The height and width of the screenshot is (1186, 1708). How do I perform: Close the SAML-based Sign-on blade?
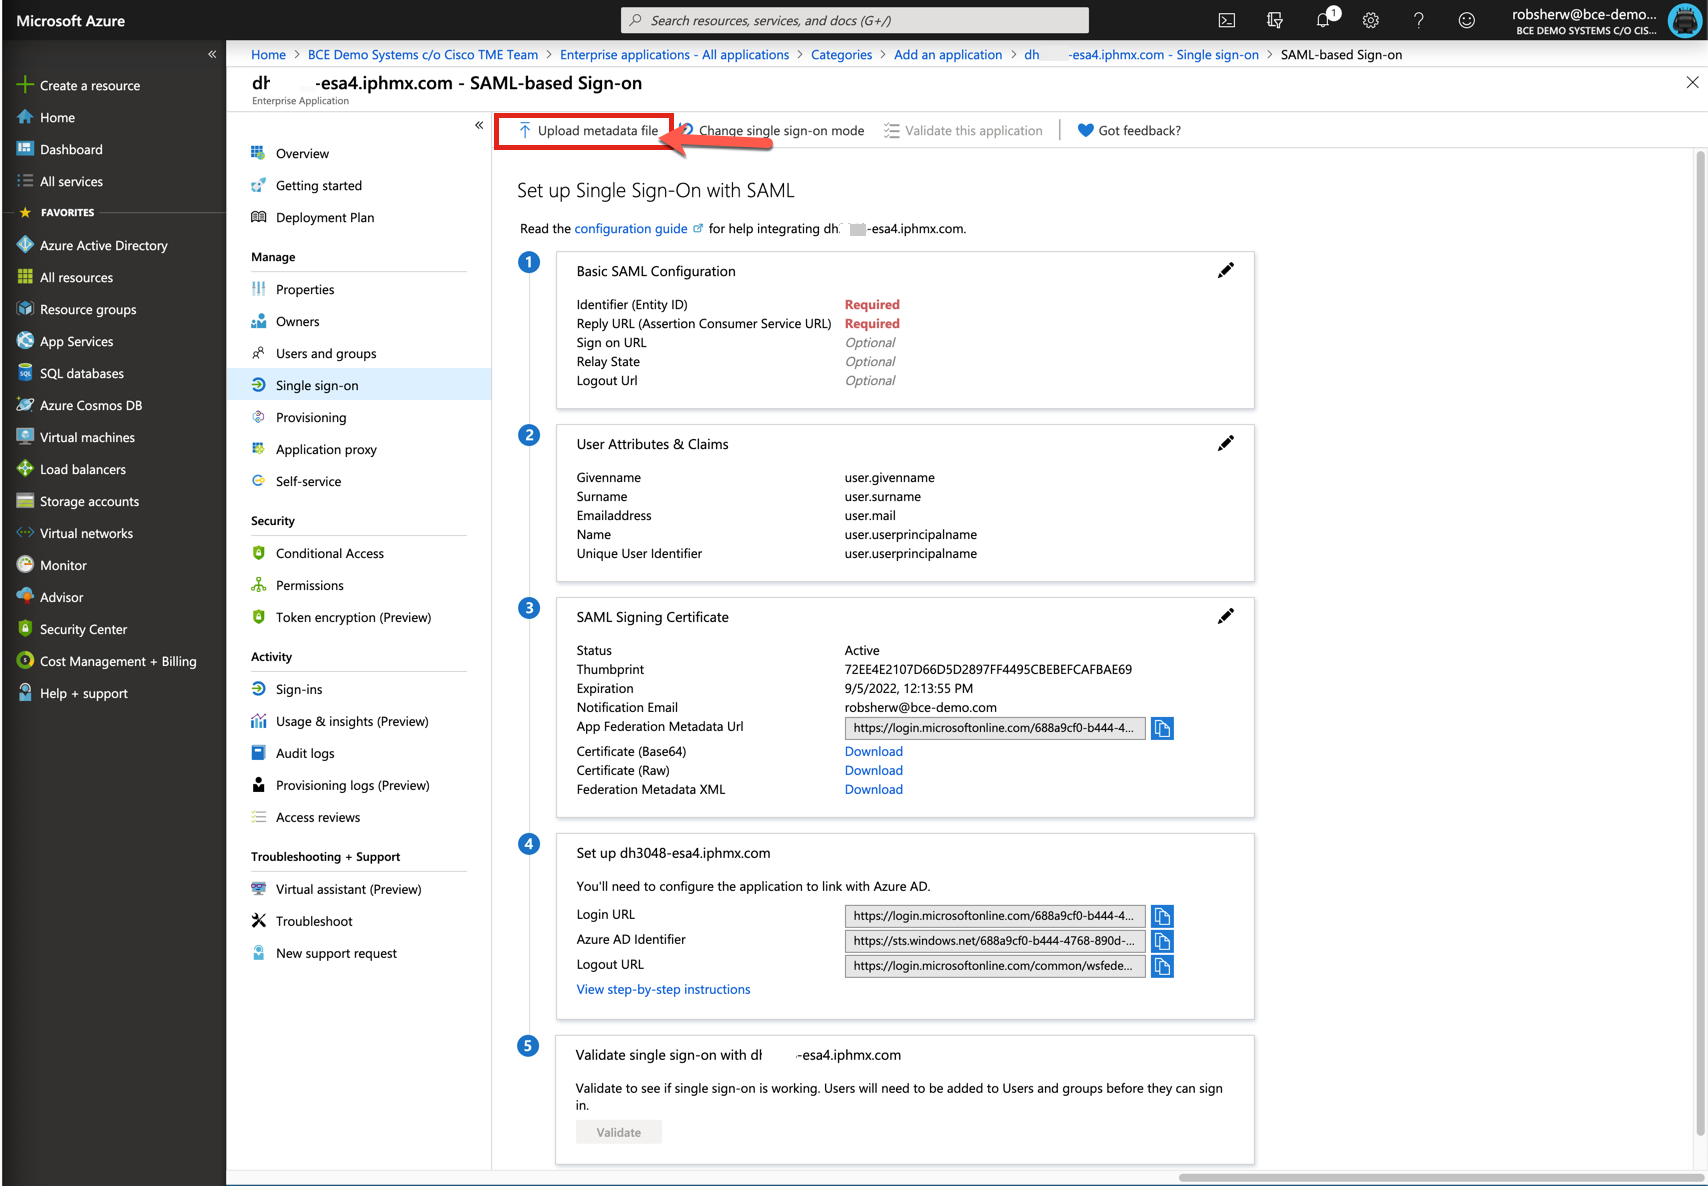1692,83
